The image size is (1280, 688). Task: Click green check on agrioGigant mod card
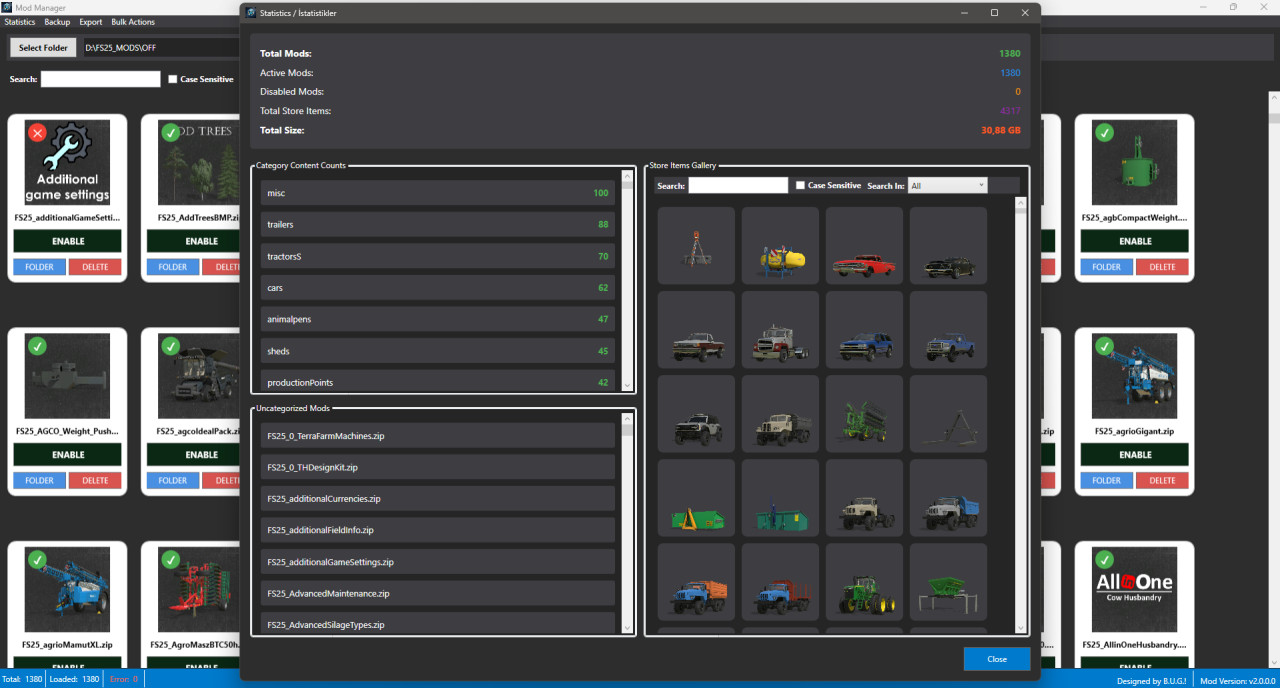[1104, 346]
